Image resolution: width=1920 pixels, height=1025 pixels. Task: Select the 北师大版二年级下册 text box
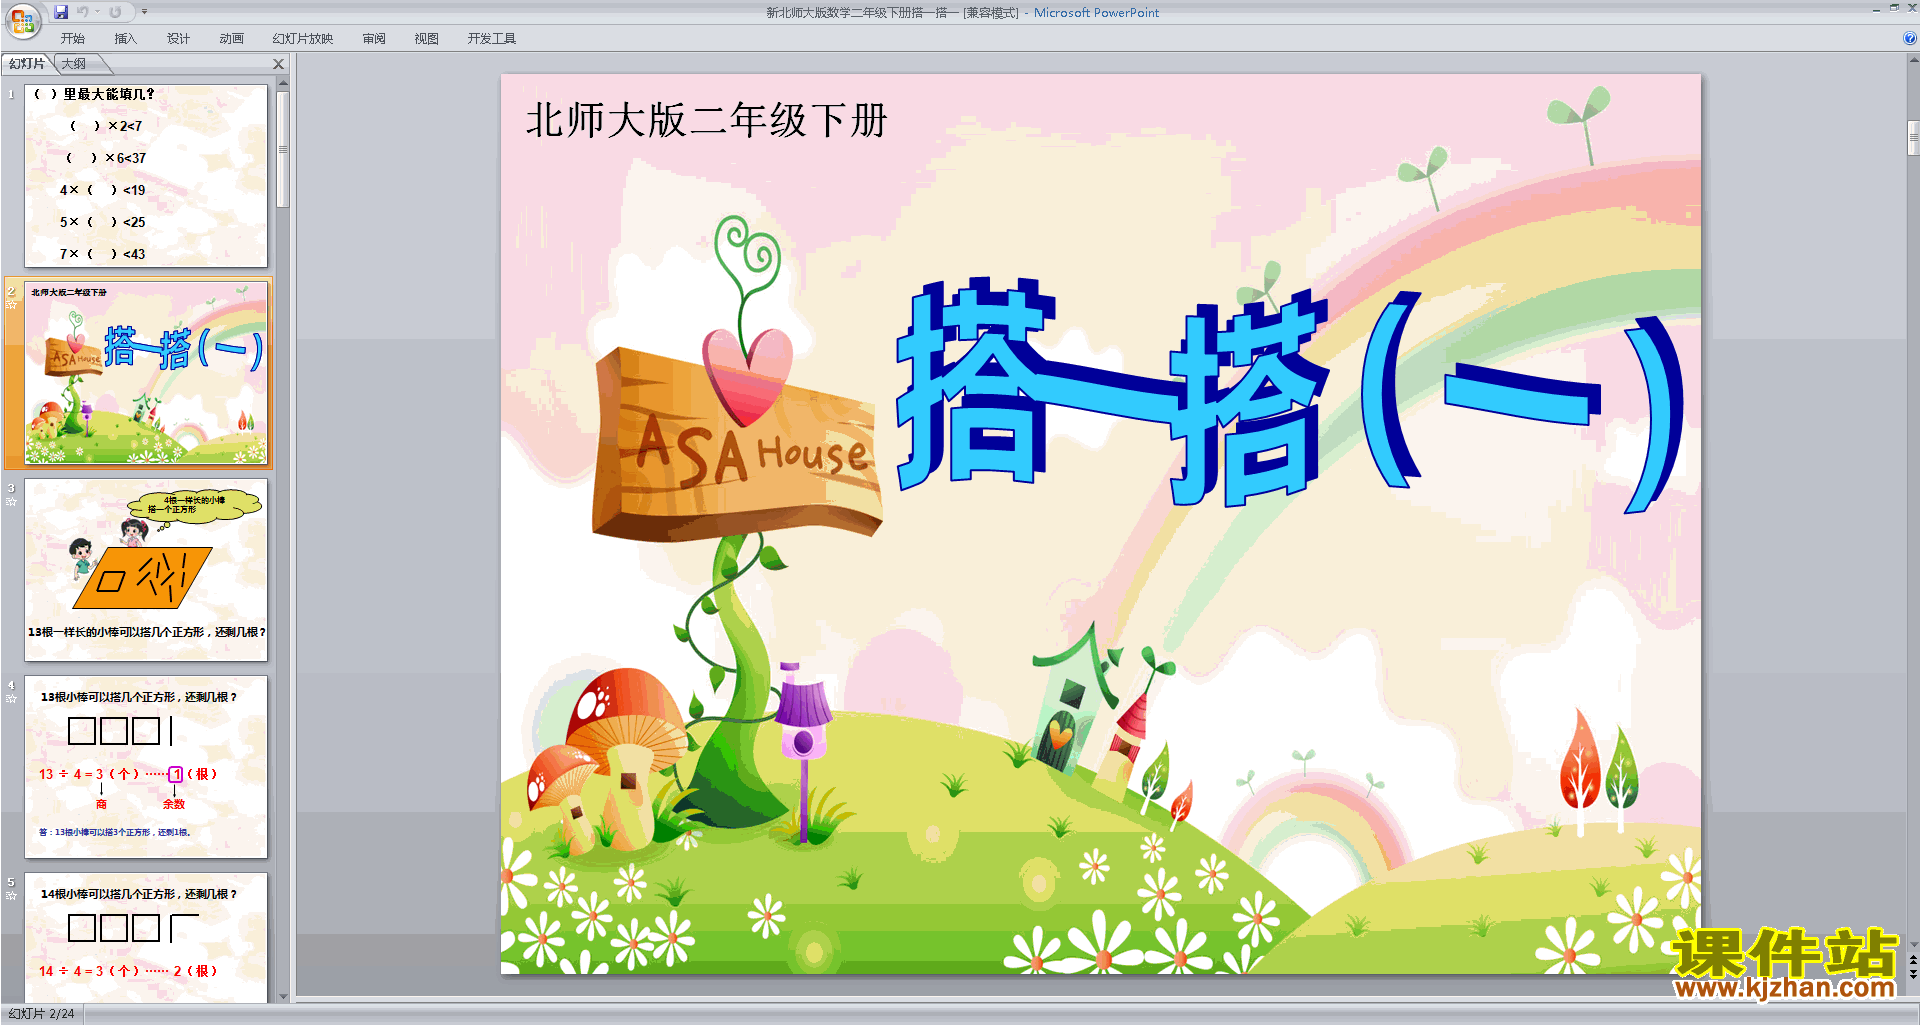coord(706,121)
